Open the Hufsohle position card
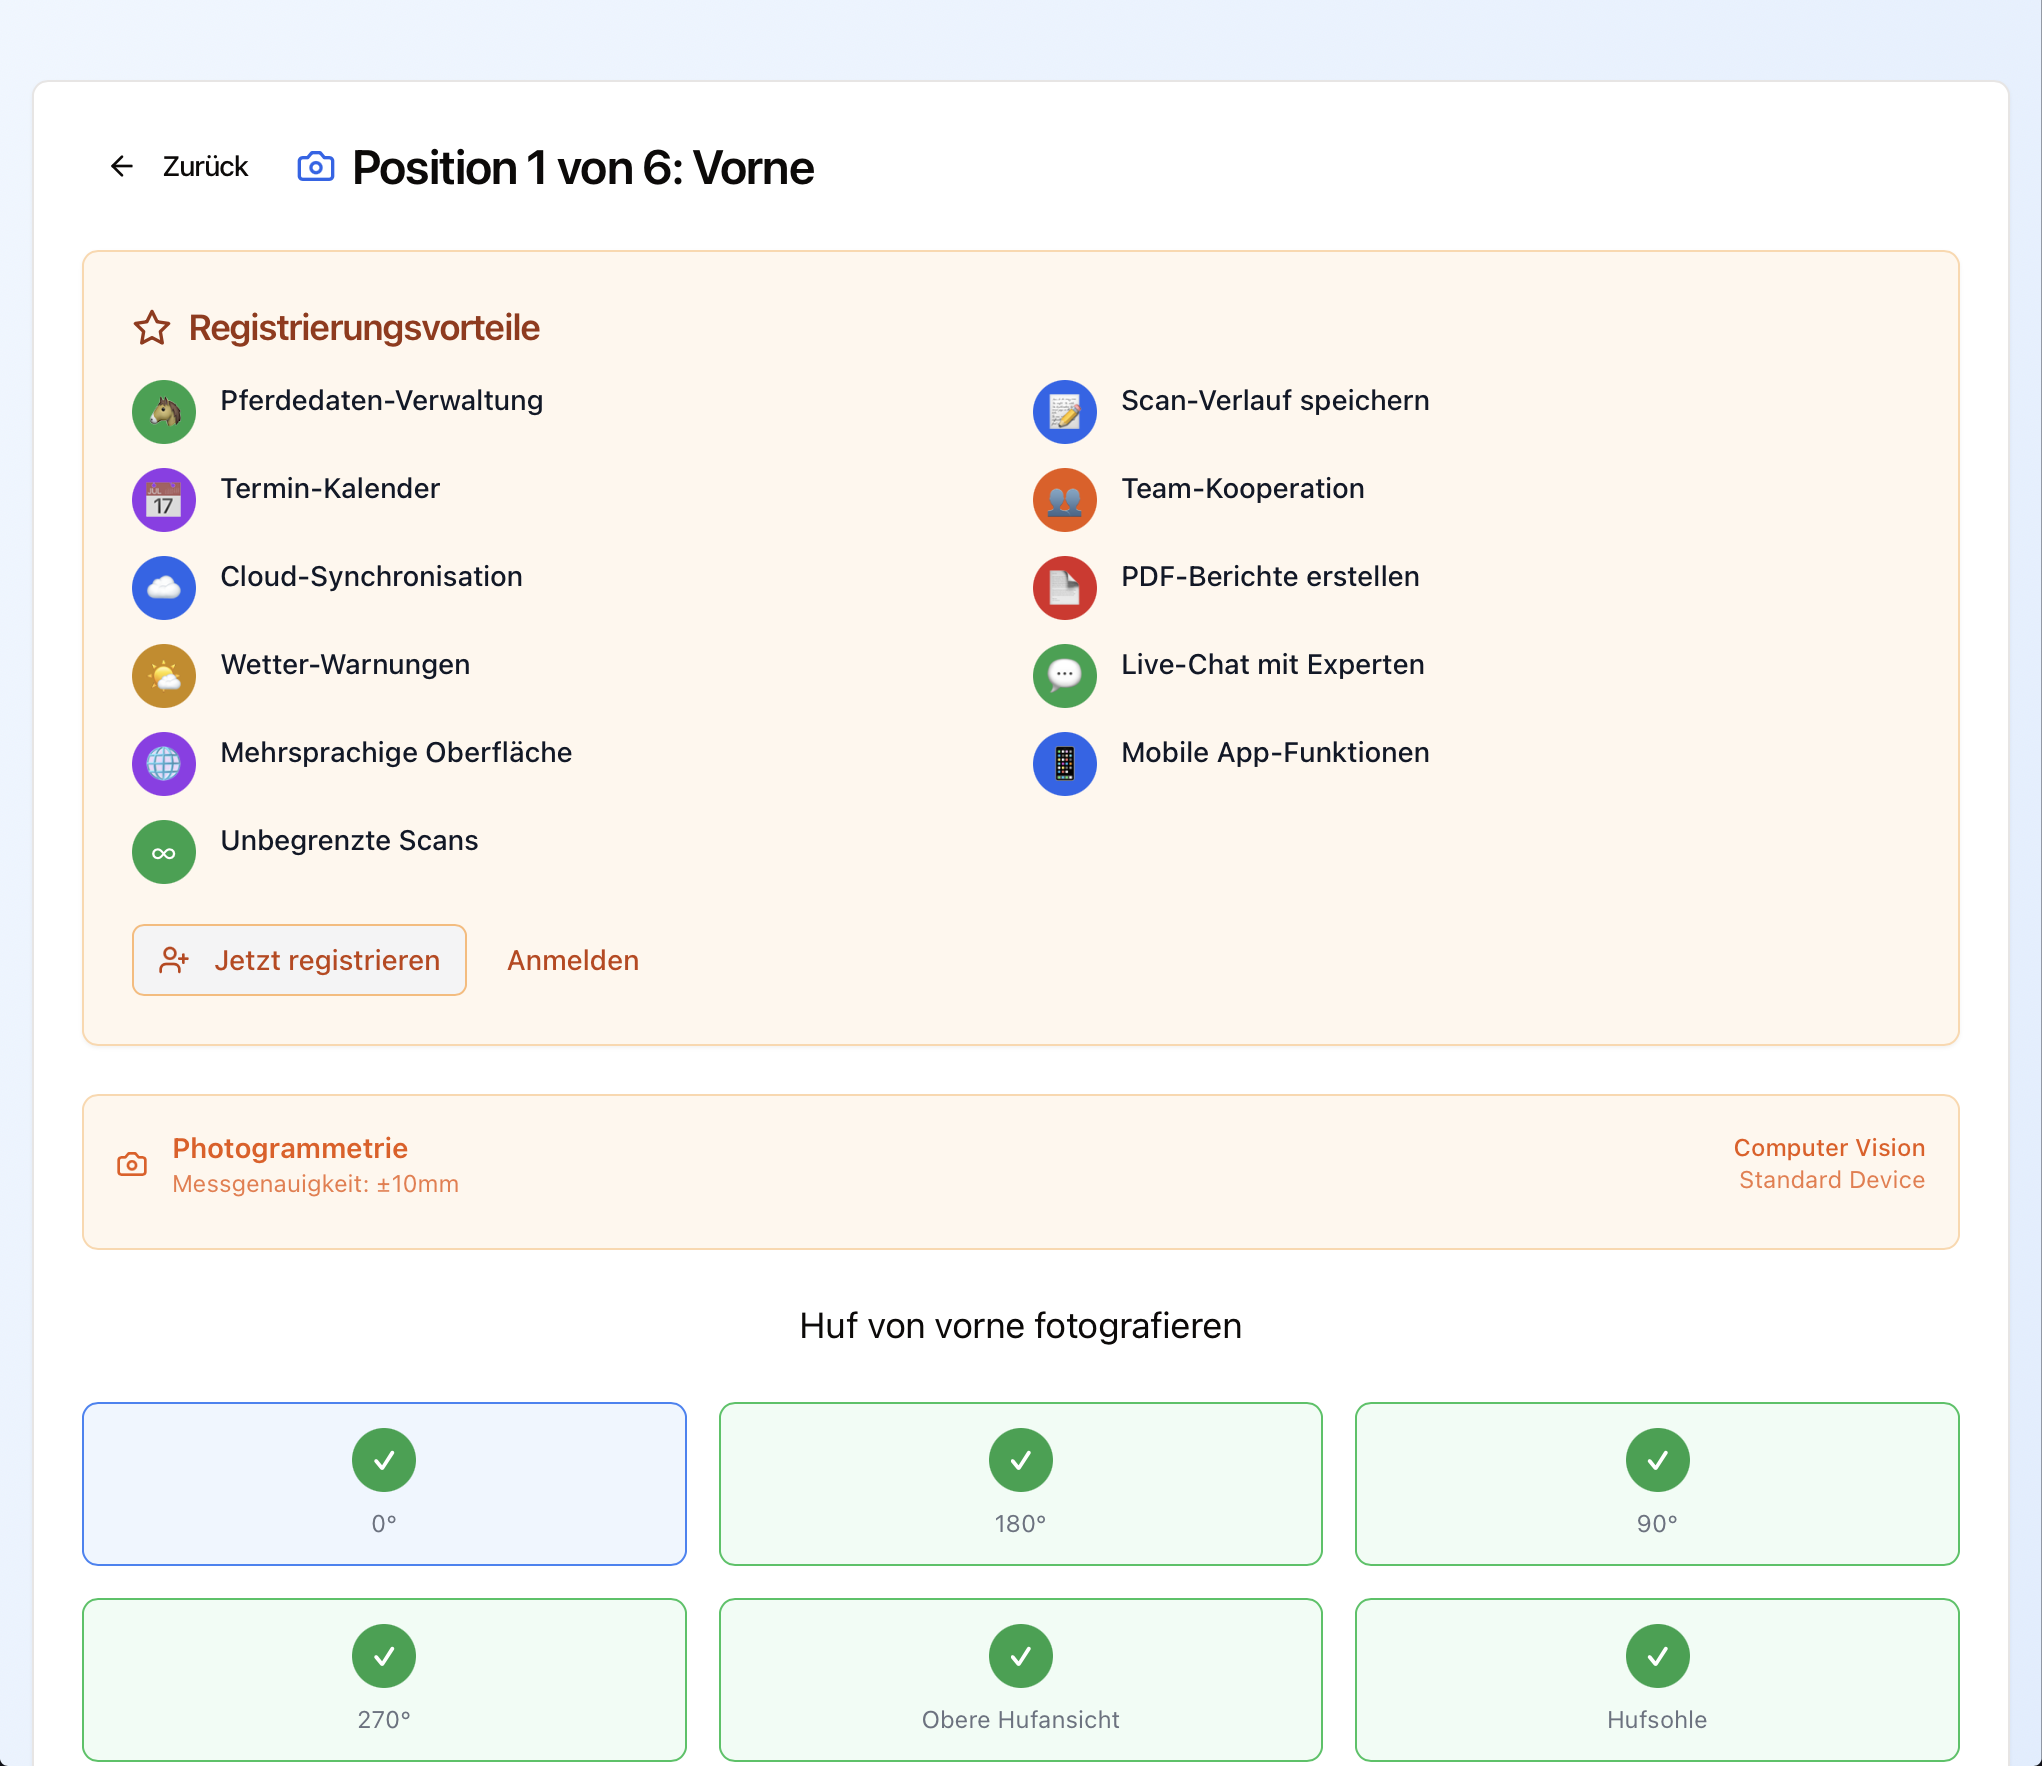 click(1656, 1680)
